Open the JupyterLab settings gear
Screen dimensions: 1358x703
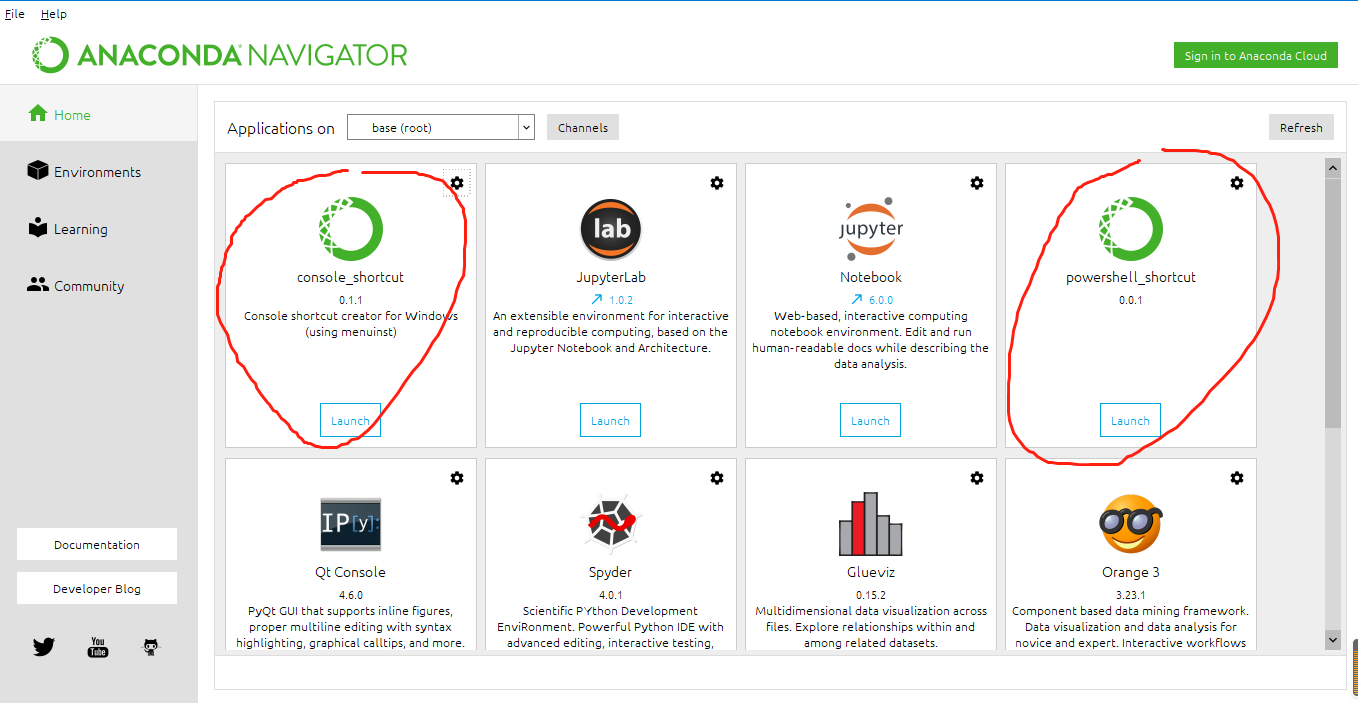[x=717, y=183]
